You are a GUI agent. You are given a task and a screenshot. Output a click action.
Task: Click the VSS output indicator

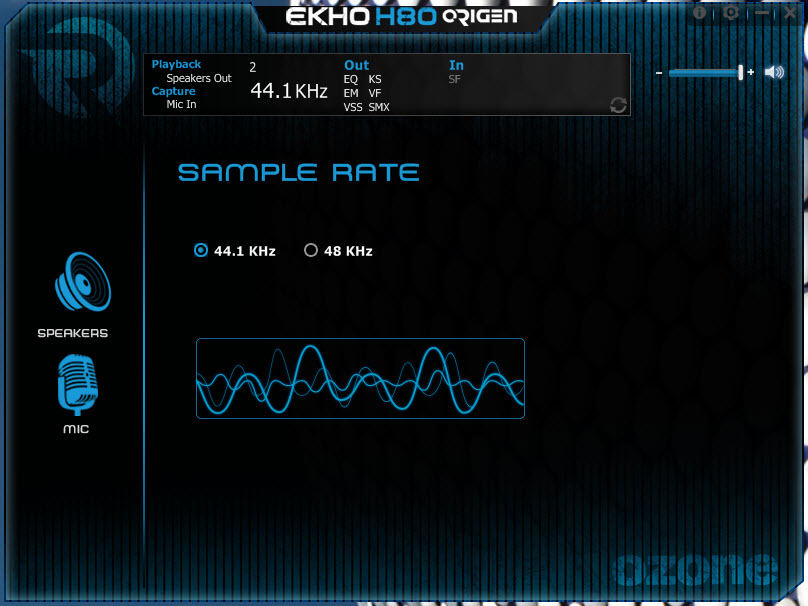tap(353, 107)
